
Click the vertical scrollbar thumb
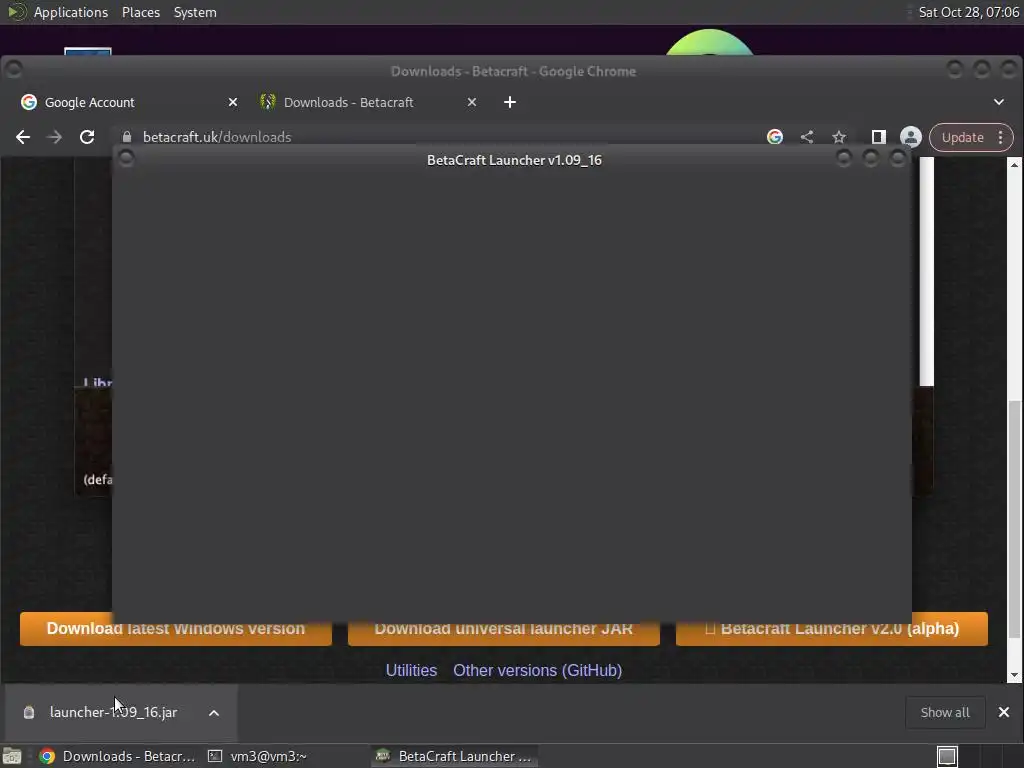click(x=1014, y=519)
